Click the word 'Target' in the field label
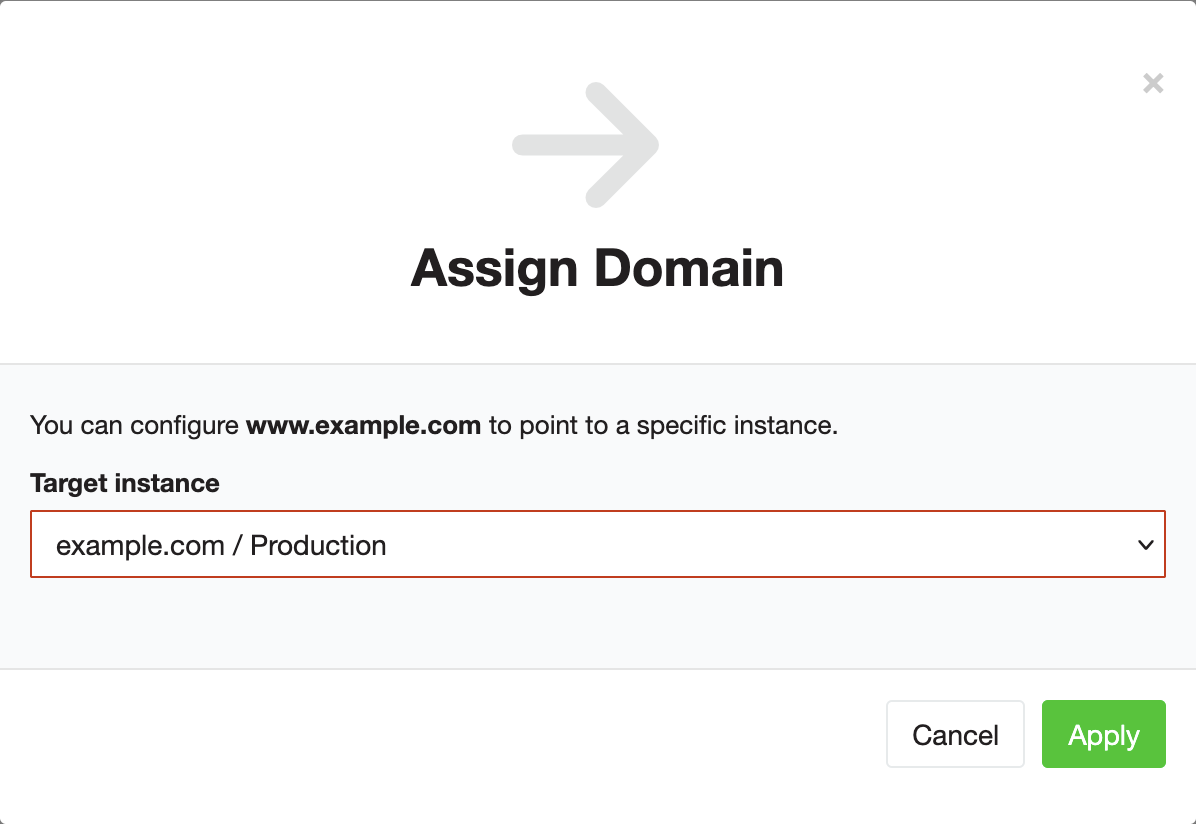Image resolution: width=1196 pixels, height=824 pixels. coord(70,484)
